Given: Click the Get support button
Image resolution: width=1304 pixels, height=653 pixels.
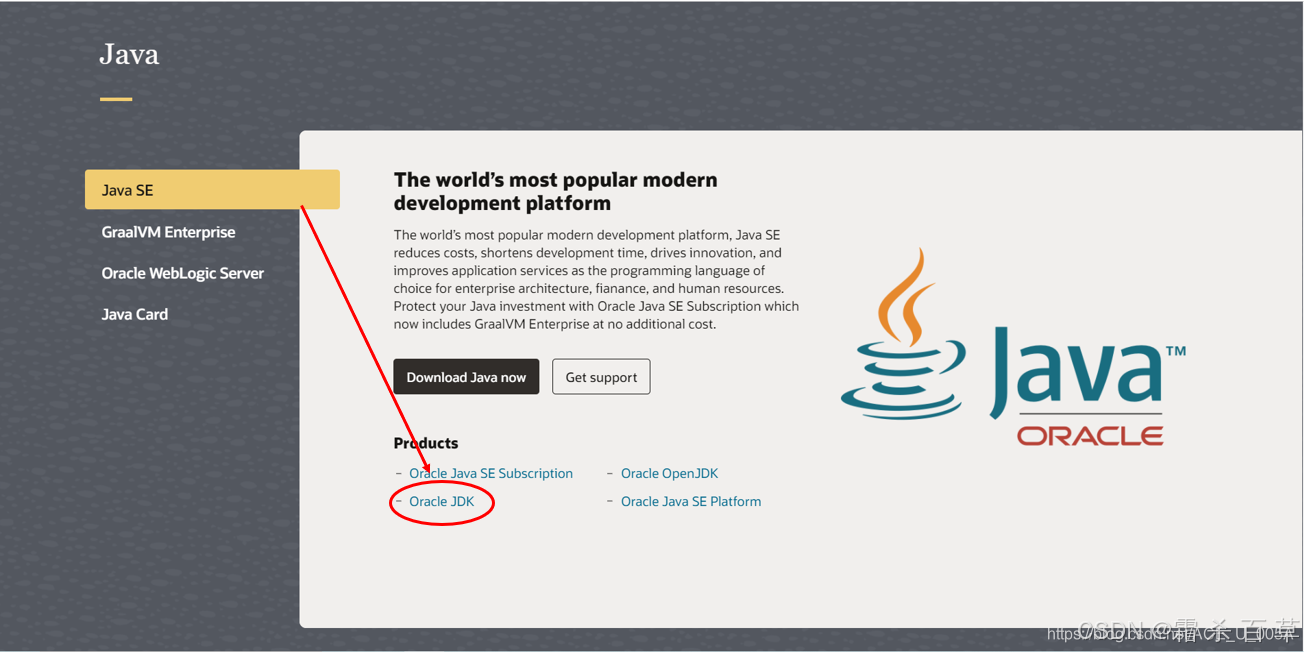Looking at the screenshot, I should 601,377.
